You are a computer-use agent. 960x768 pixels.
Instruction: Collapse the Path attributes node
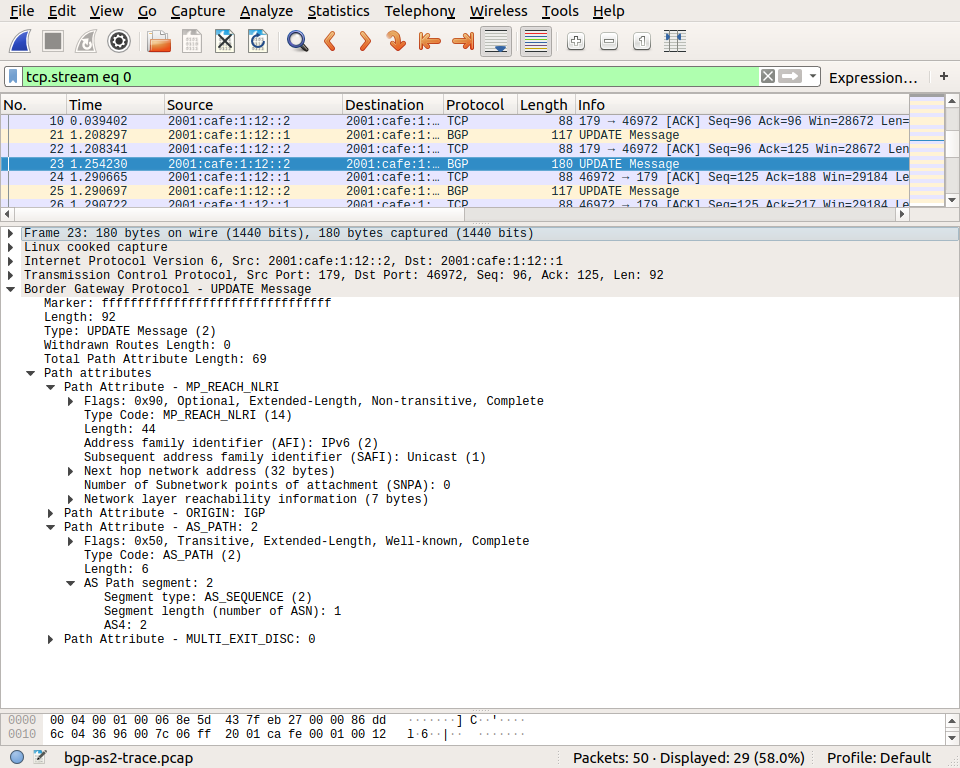(30, 374)
